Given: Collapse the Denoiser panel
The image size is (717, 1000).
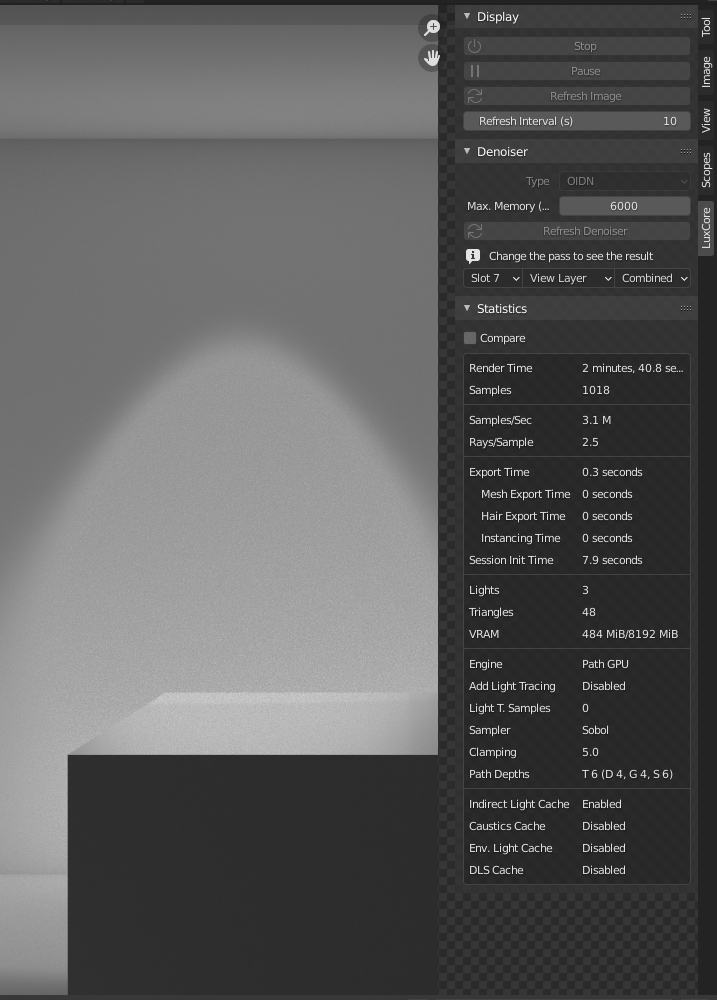Looking at the screenshot, I should [x=467, y=152].
